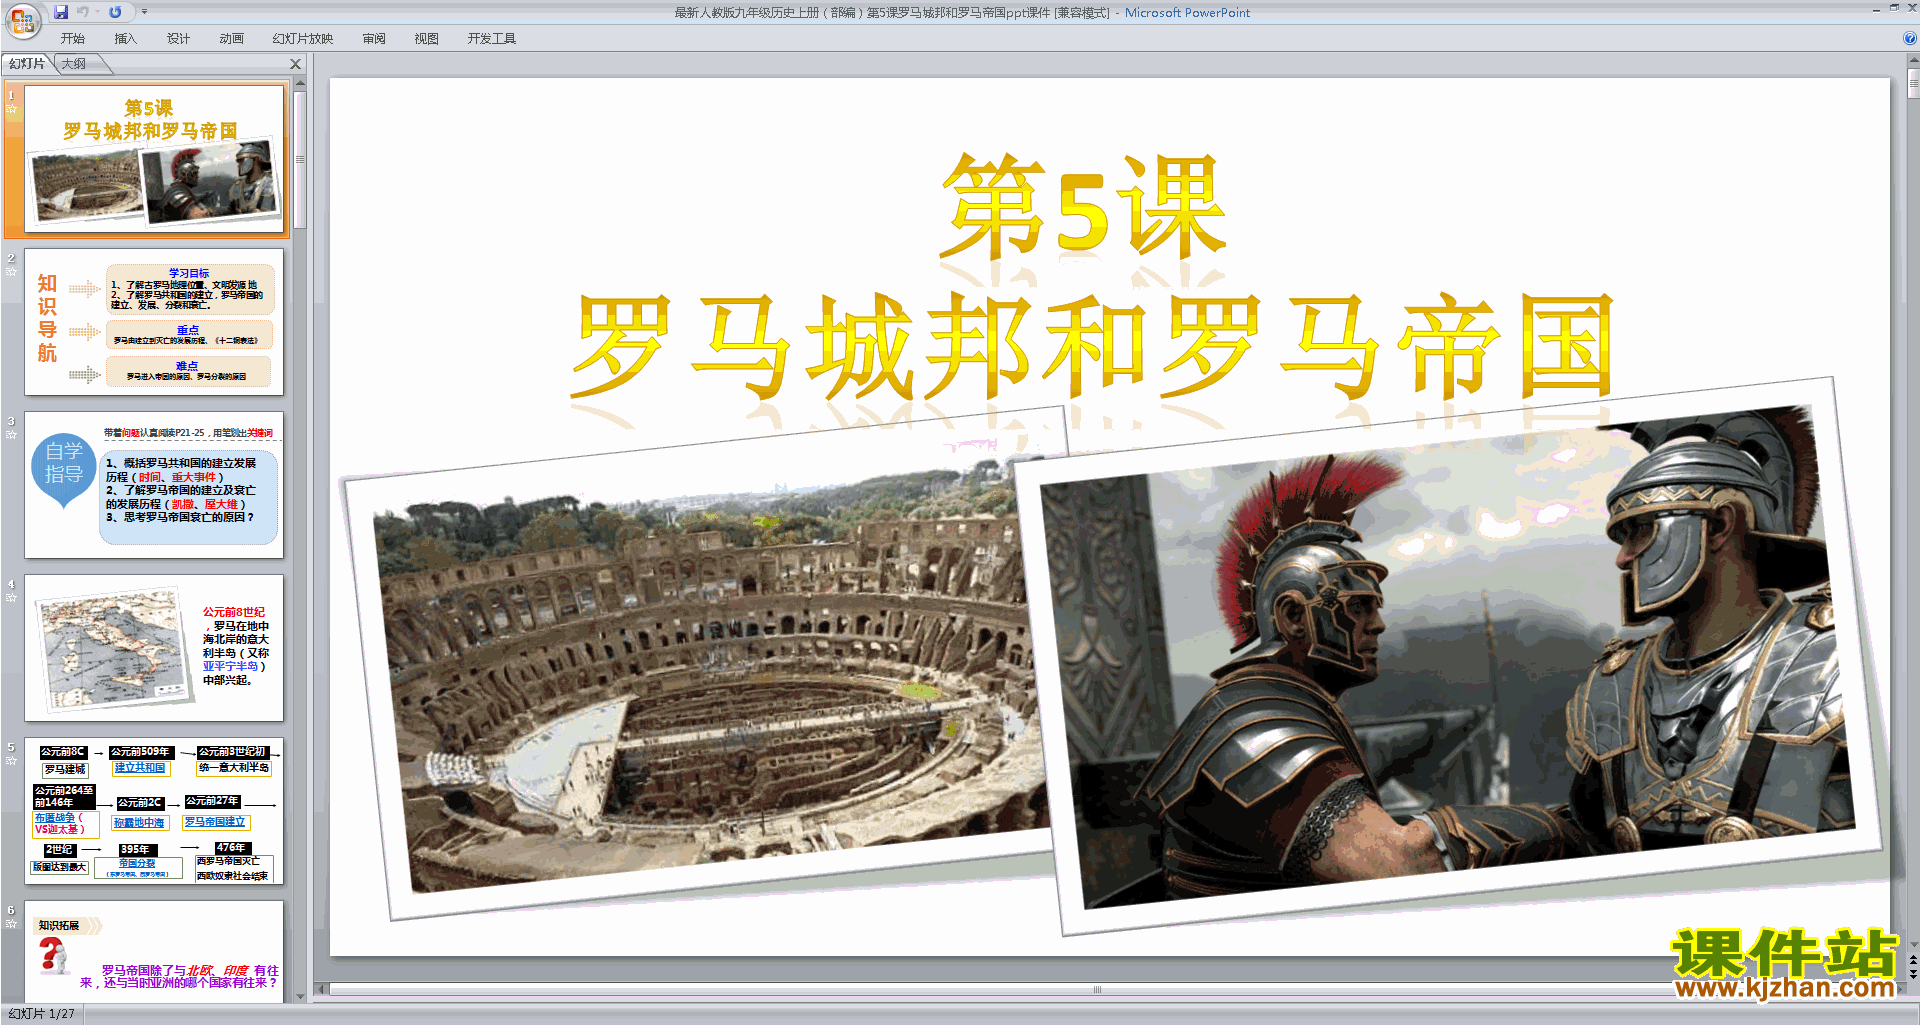Select the Roman soldiers picture on slide
1920x1025 pixels.
pyautogui.click(x=1450, y=655)
